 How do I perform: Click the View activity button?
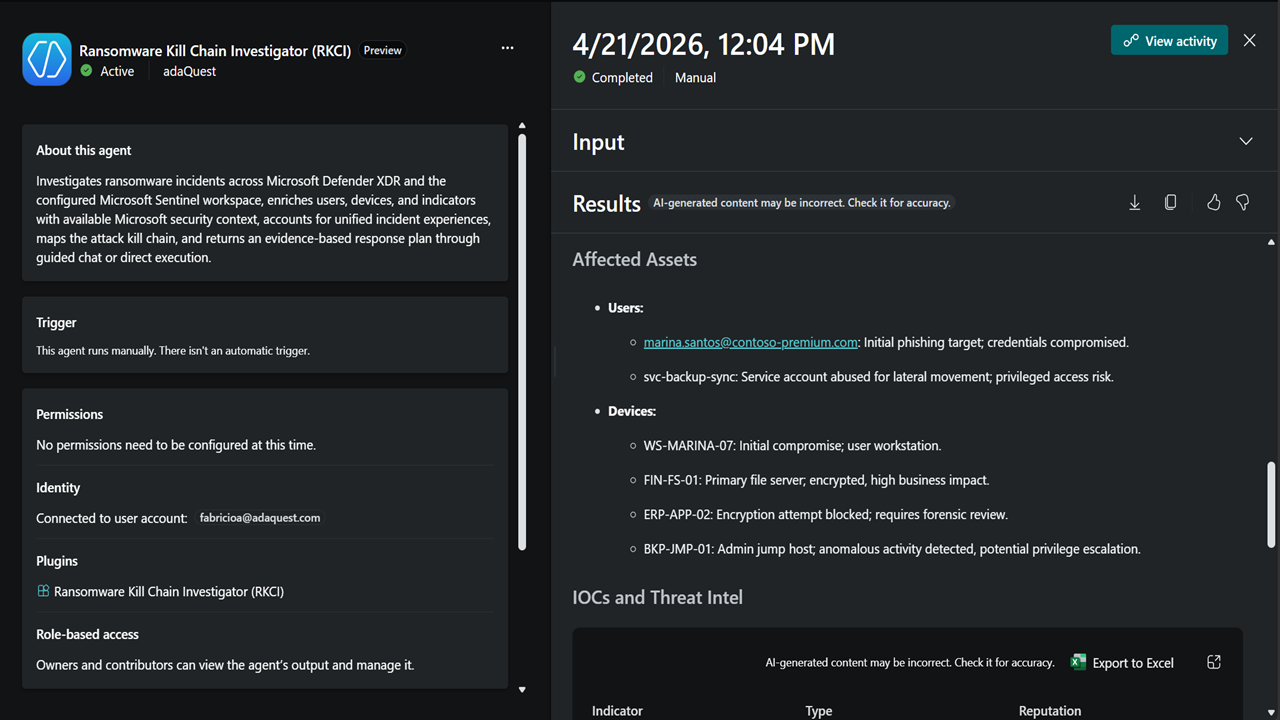coord(1169,41)
